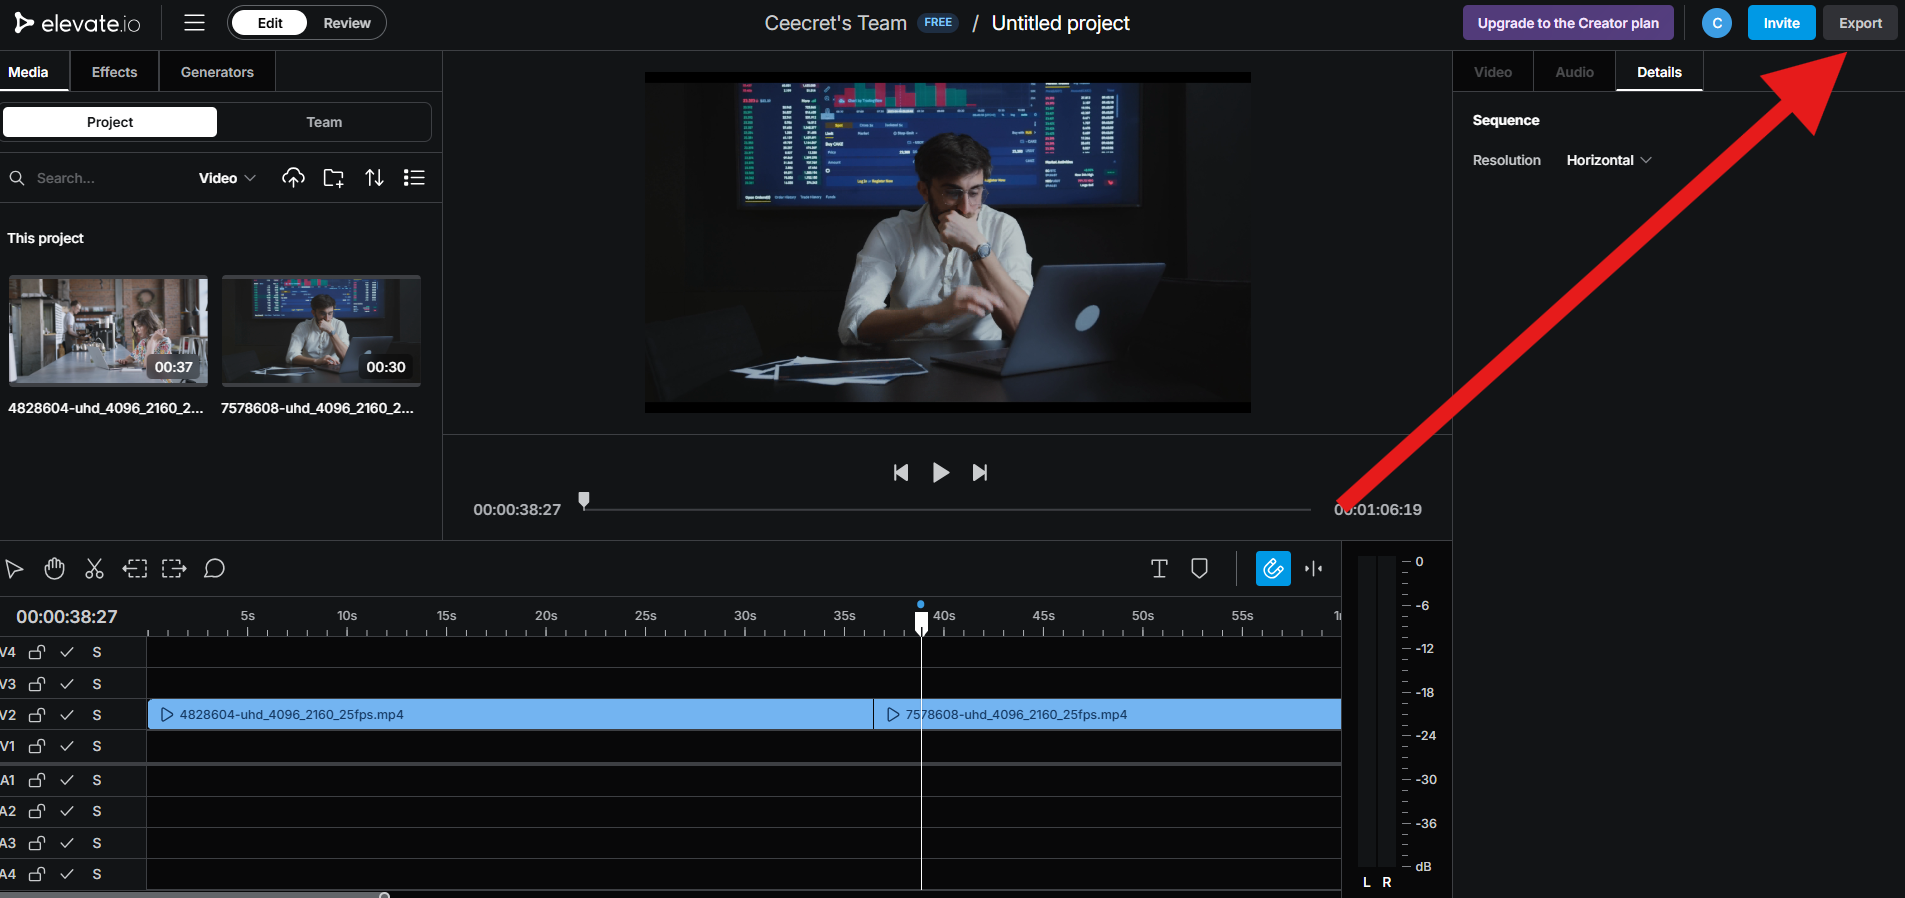The width and height of the screenshot is (1905, 898).
Task: Click the split at playhead icon
Action: (x=1314, y=569)
